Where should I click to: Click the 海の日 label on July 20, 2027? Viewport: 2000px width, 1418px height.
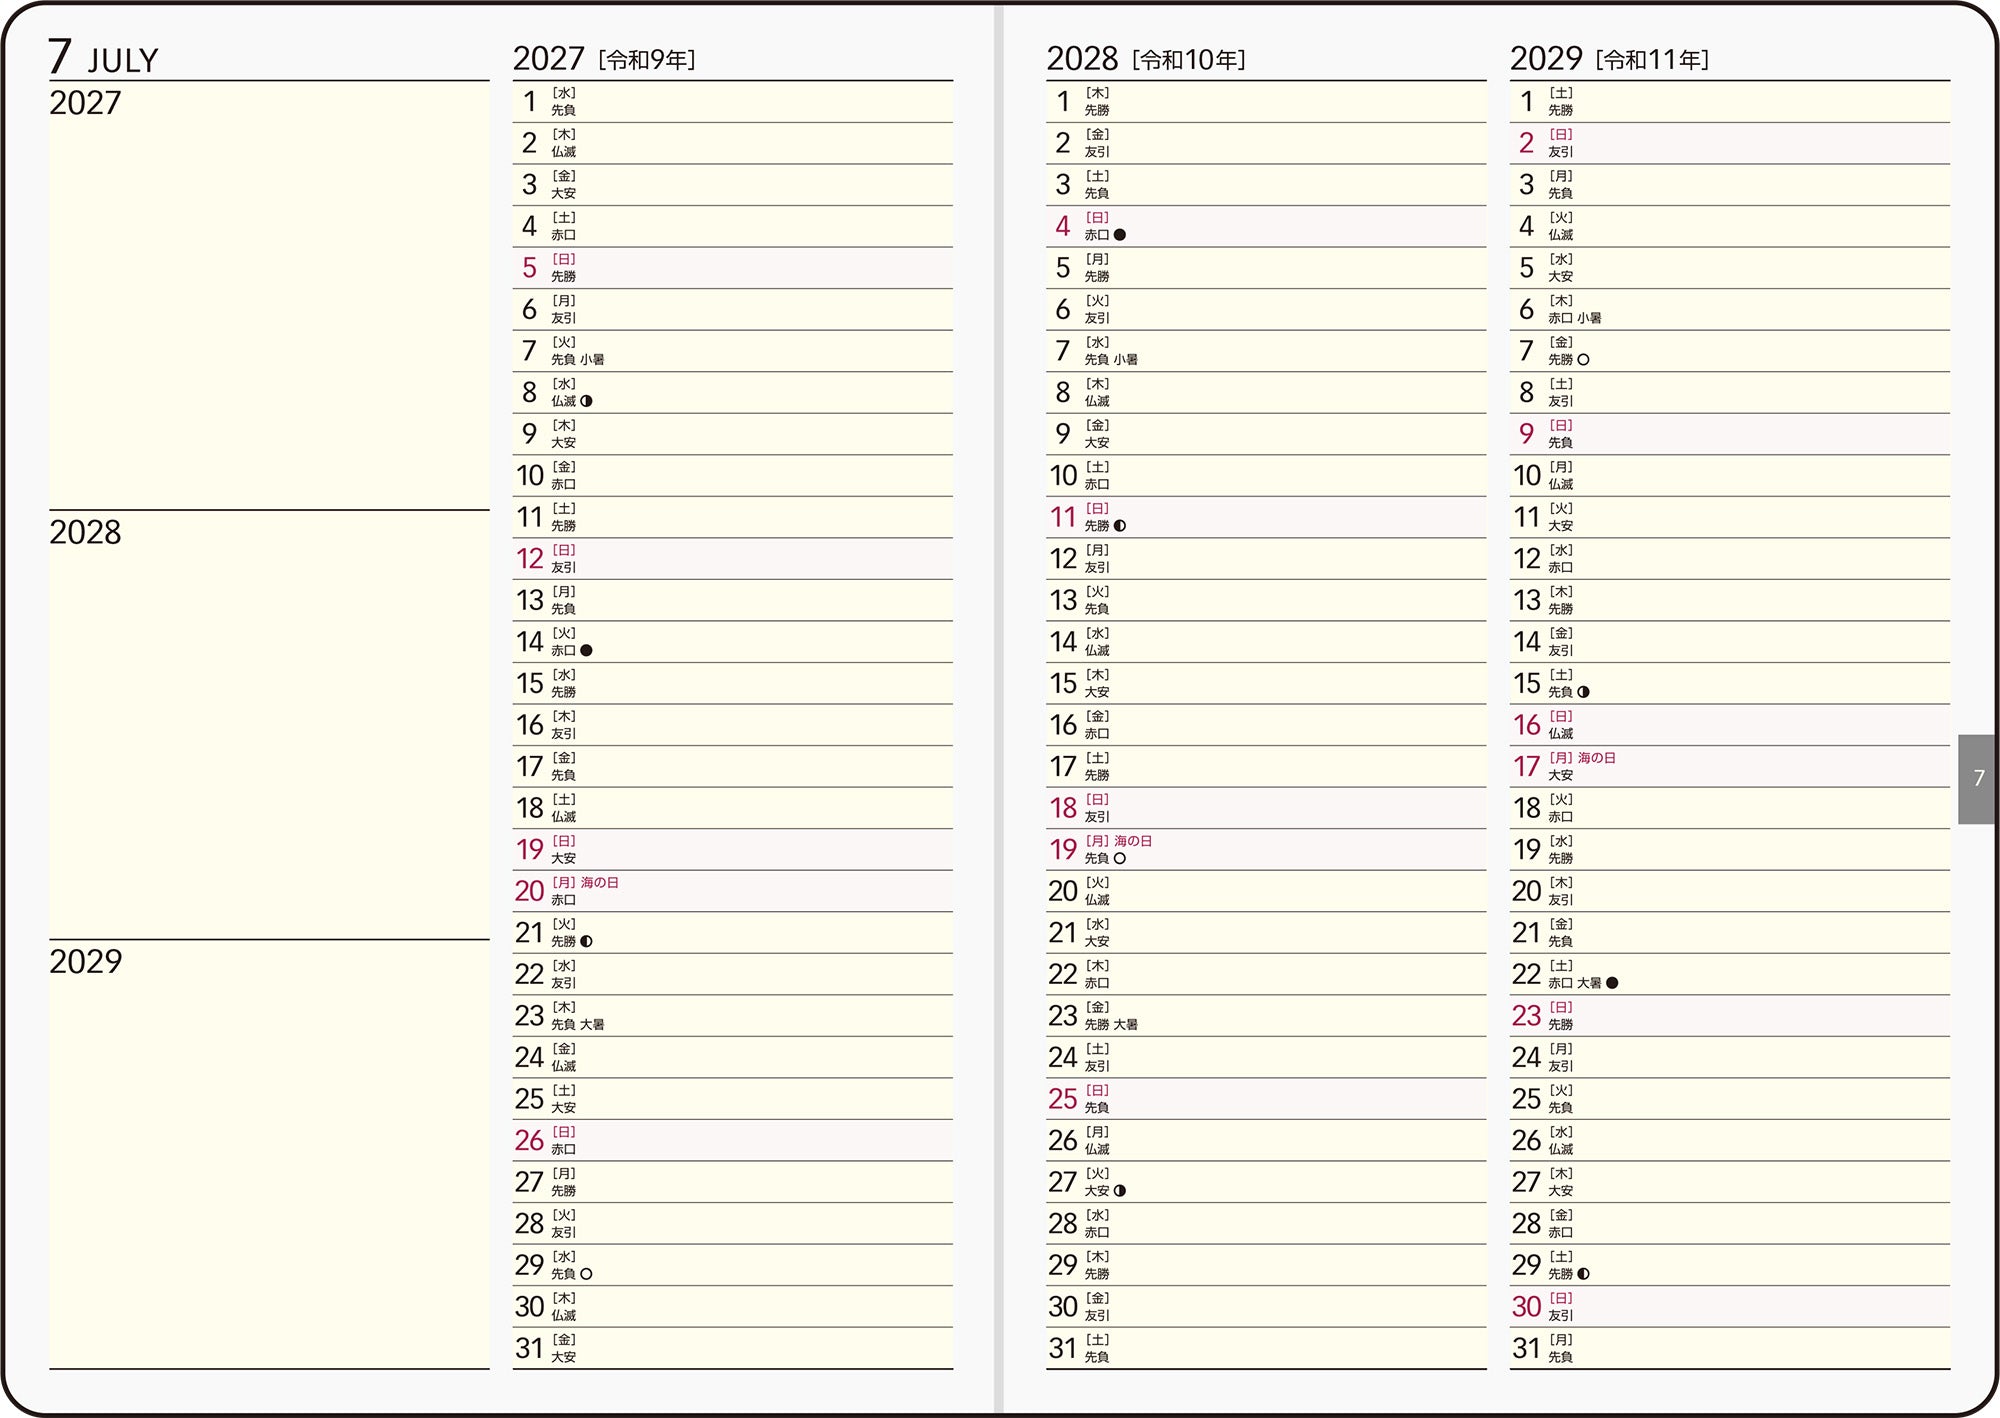click(600, 883)
